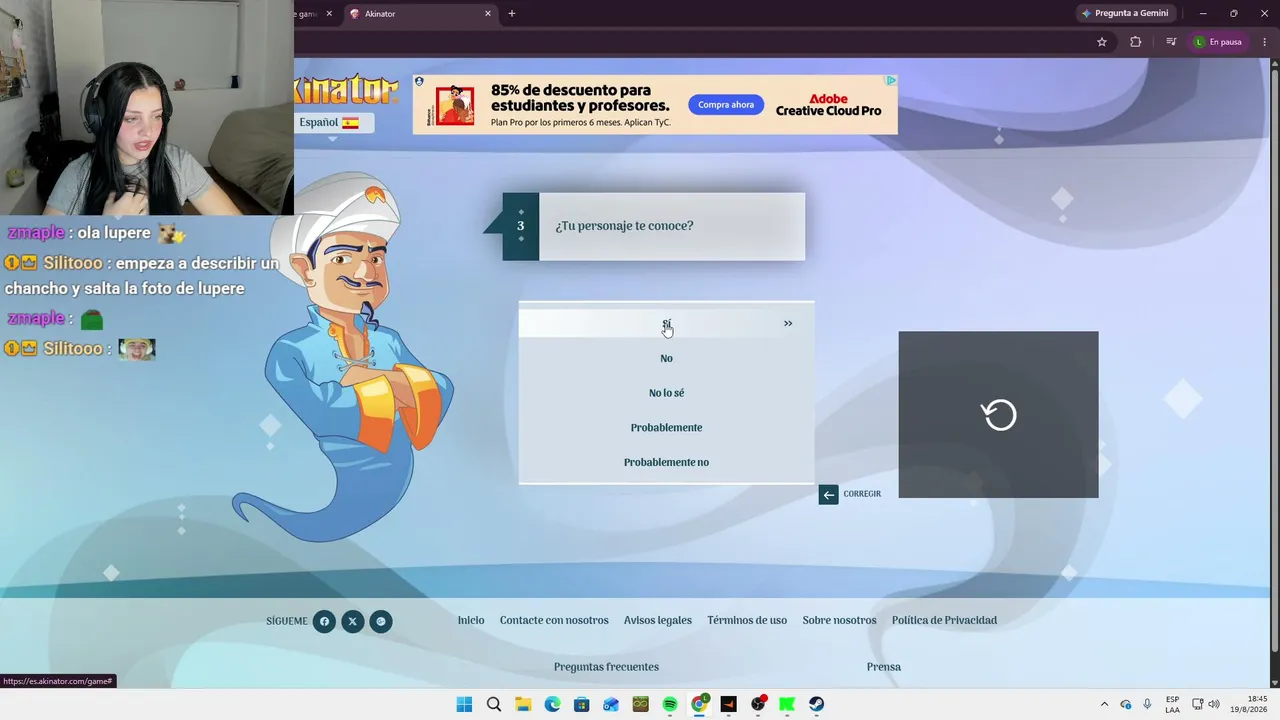Screen dimensions: 1280x720
Task: Open Microsoft Store from the taskbar
Action: click(x=582, y=704)
